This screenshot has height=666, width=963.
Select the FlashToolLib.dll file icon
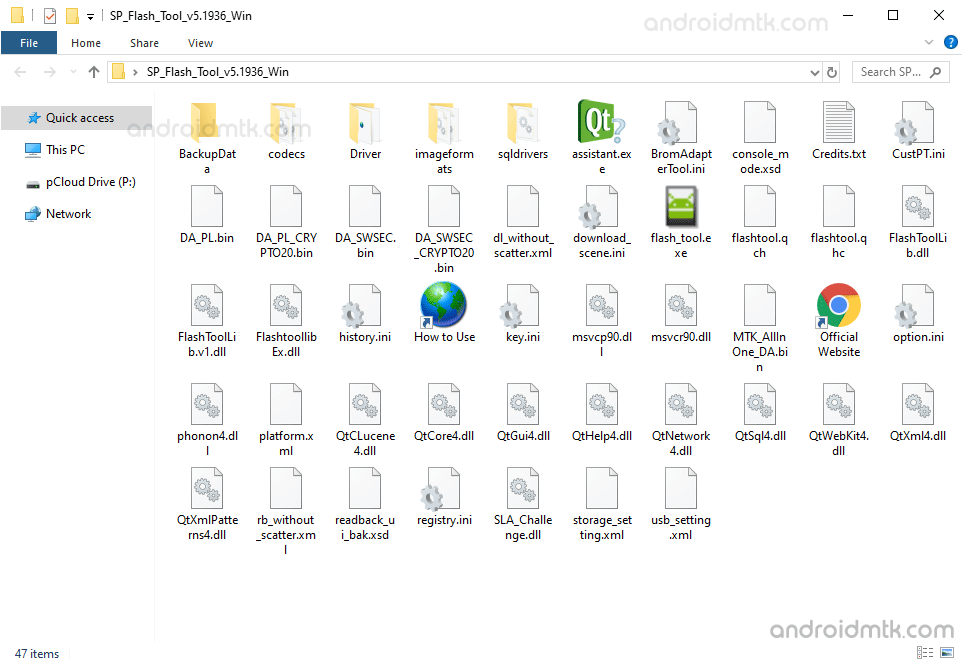tap(918, 207)
